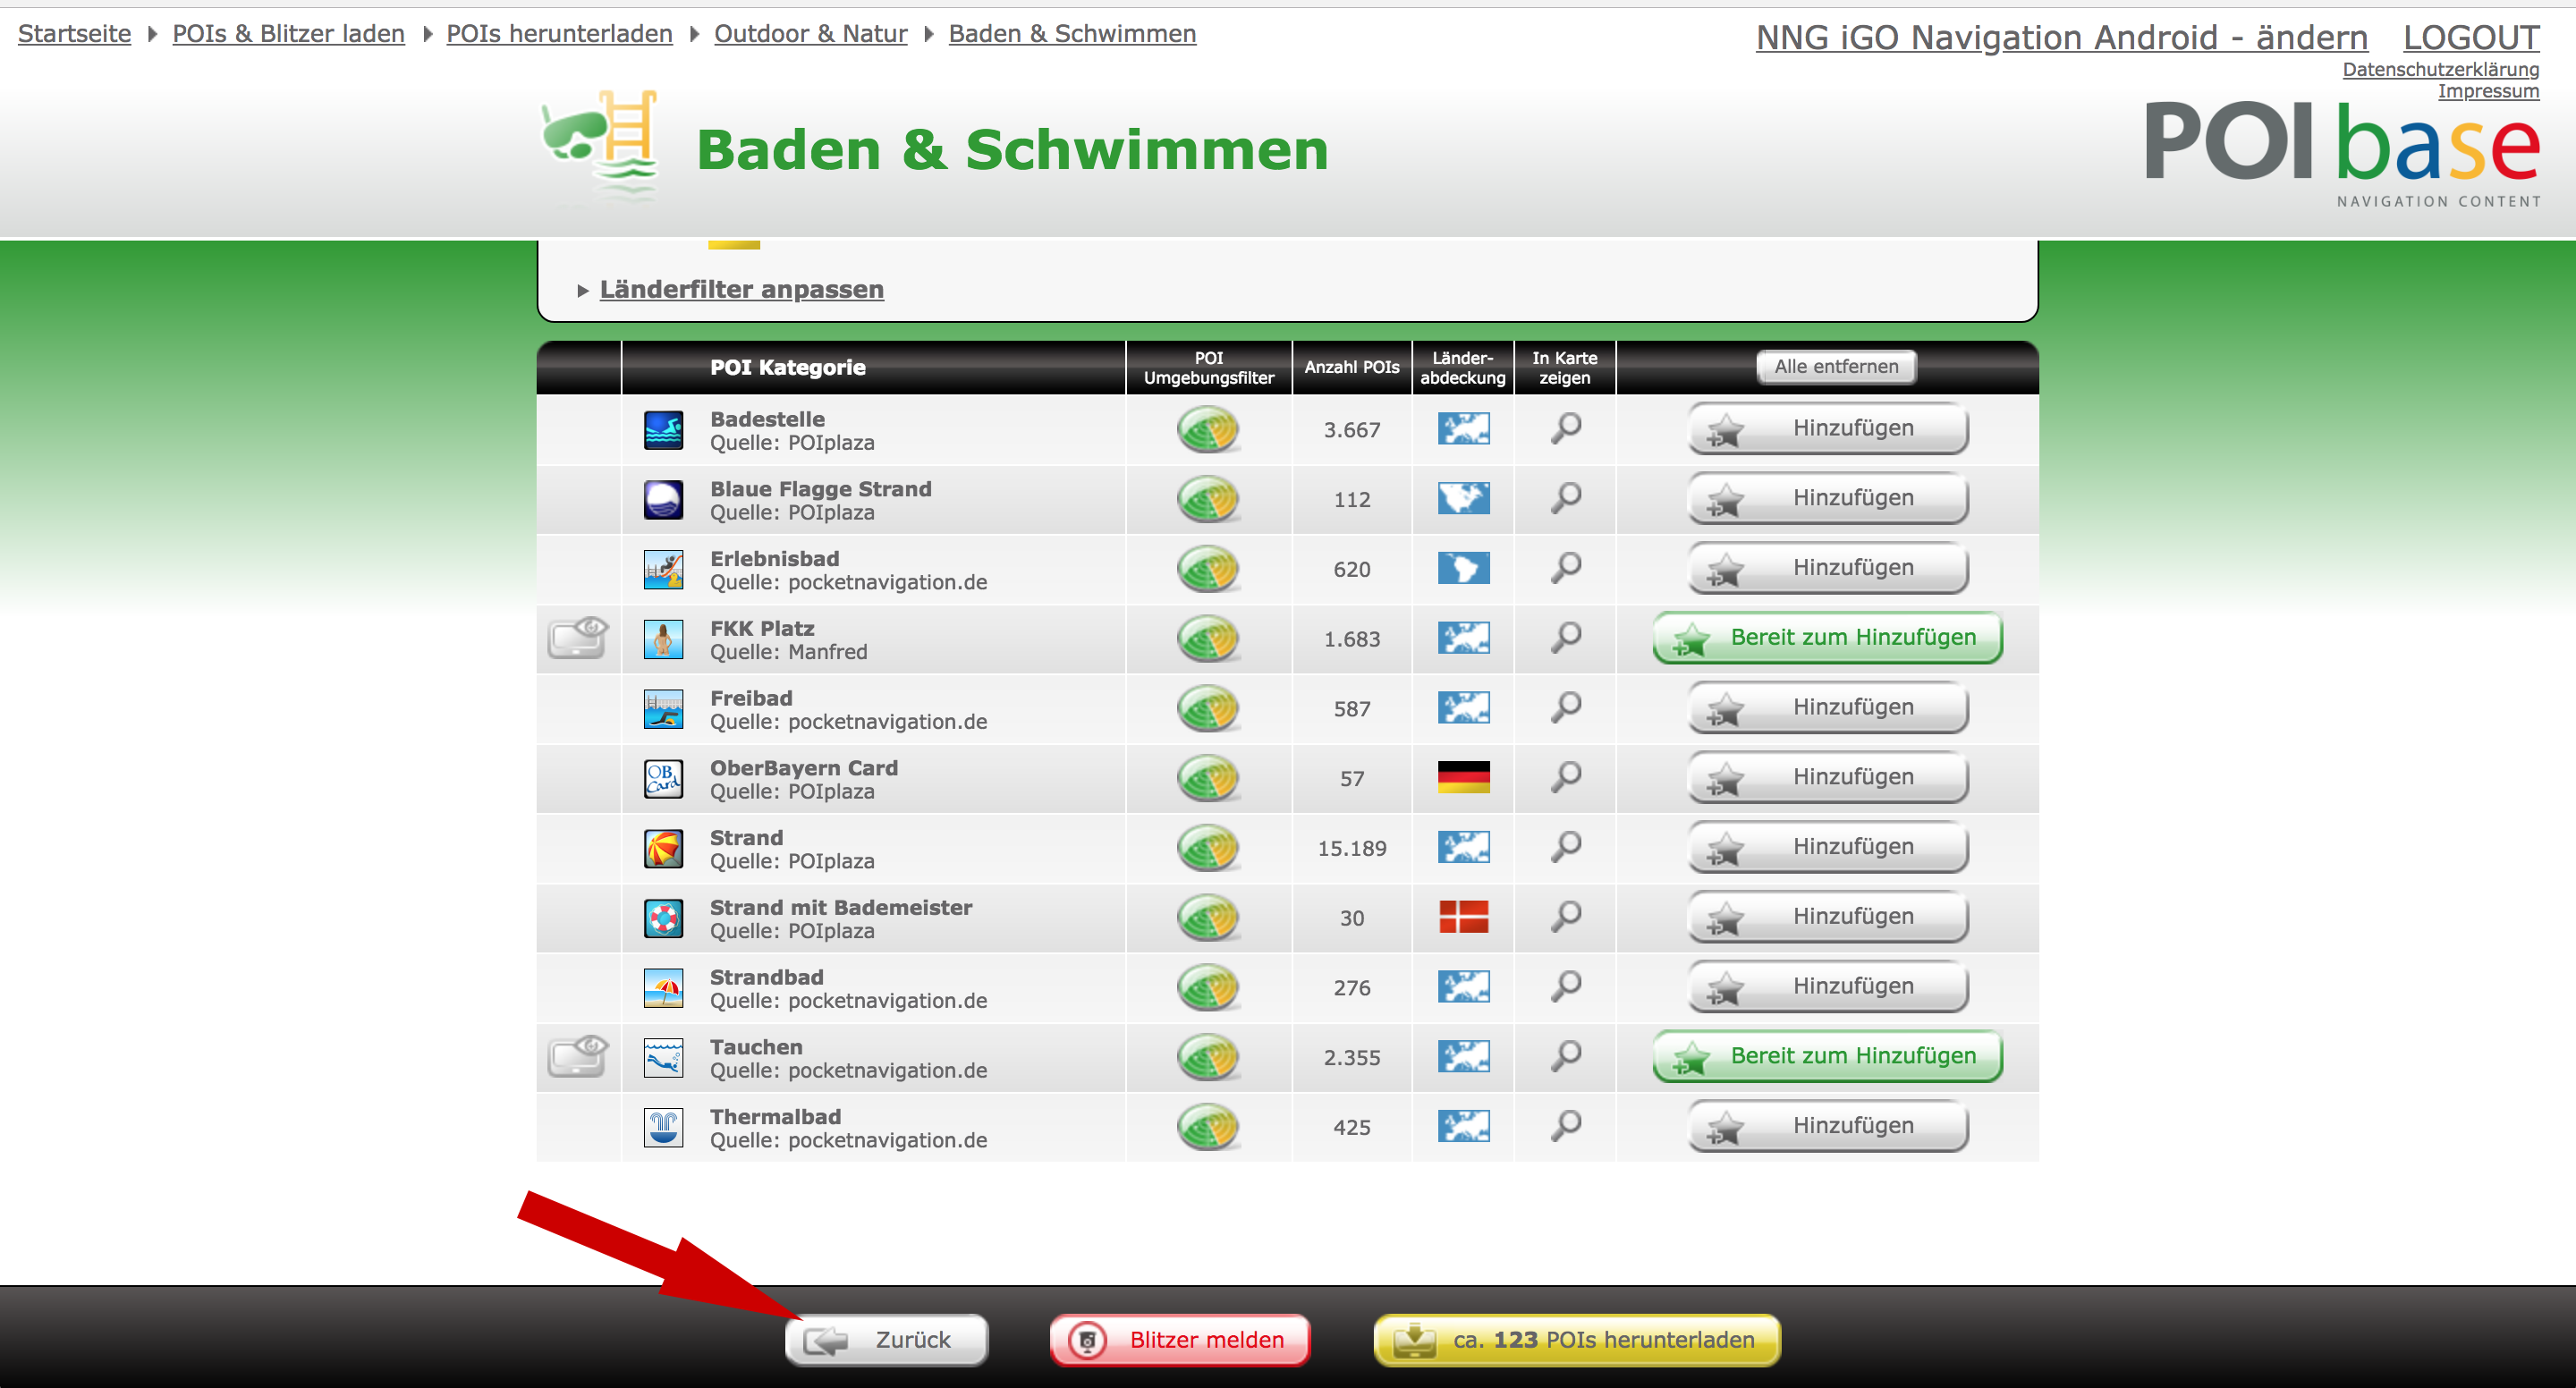This screenshot has height=1388, width=2576.
Task: Click the Denmark flag for Strand mit Bademeister
Action: pyautogui.click(x=1463, y=917)
